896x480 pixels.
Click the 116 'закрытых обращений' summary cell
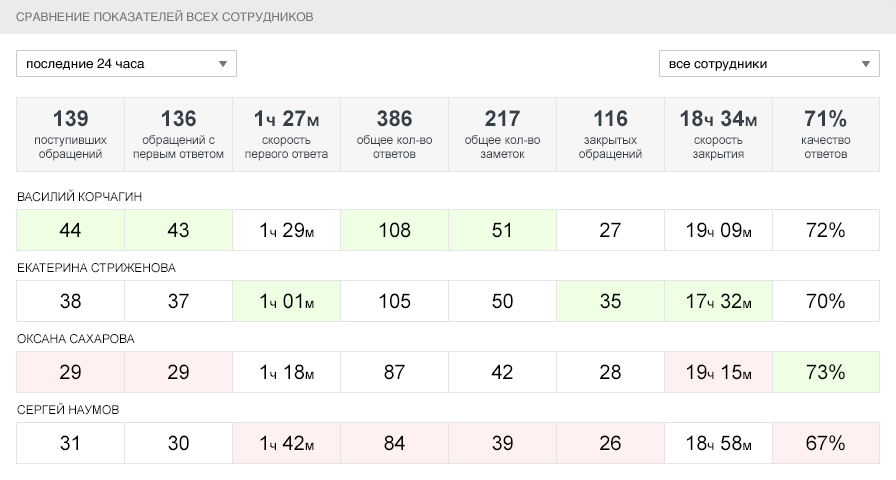pyautogui.click(x=610, y=134)
